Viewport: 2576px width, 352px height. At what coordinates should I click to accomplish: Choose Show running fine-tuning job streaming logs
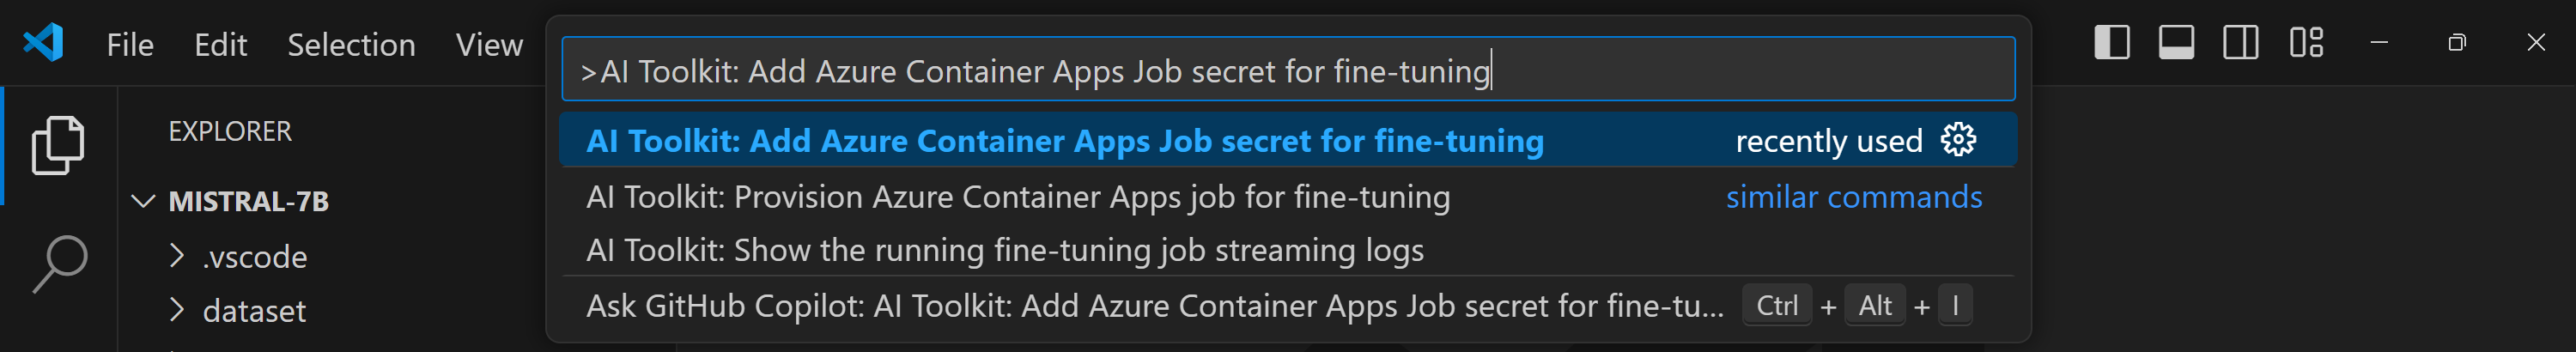point(1004,250)
